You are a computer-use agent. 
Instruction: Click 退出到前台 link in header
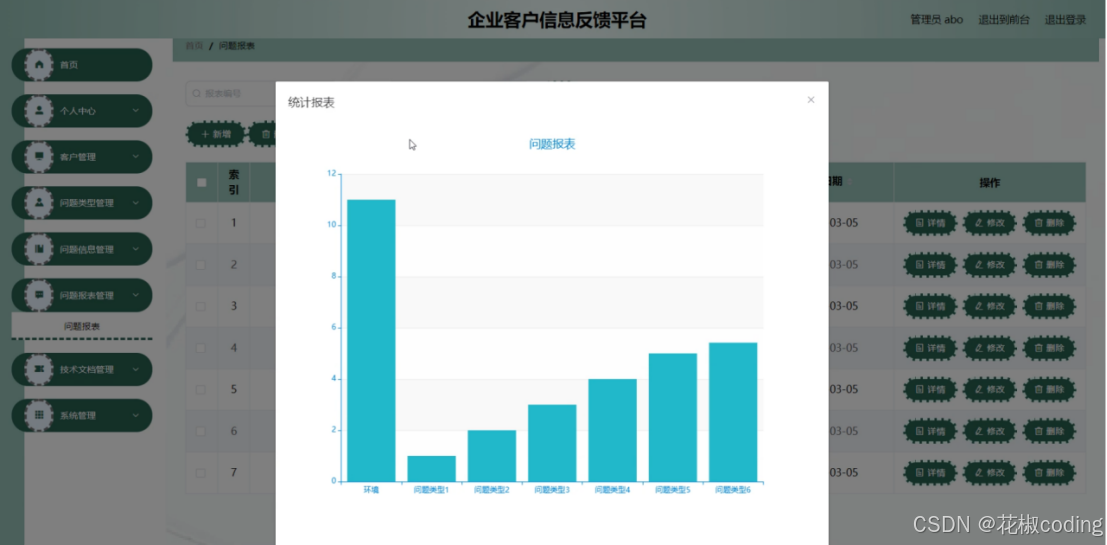pyautogui.click(x=1003, y=20)
